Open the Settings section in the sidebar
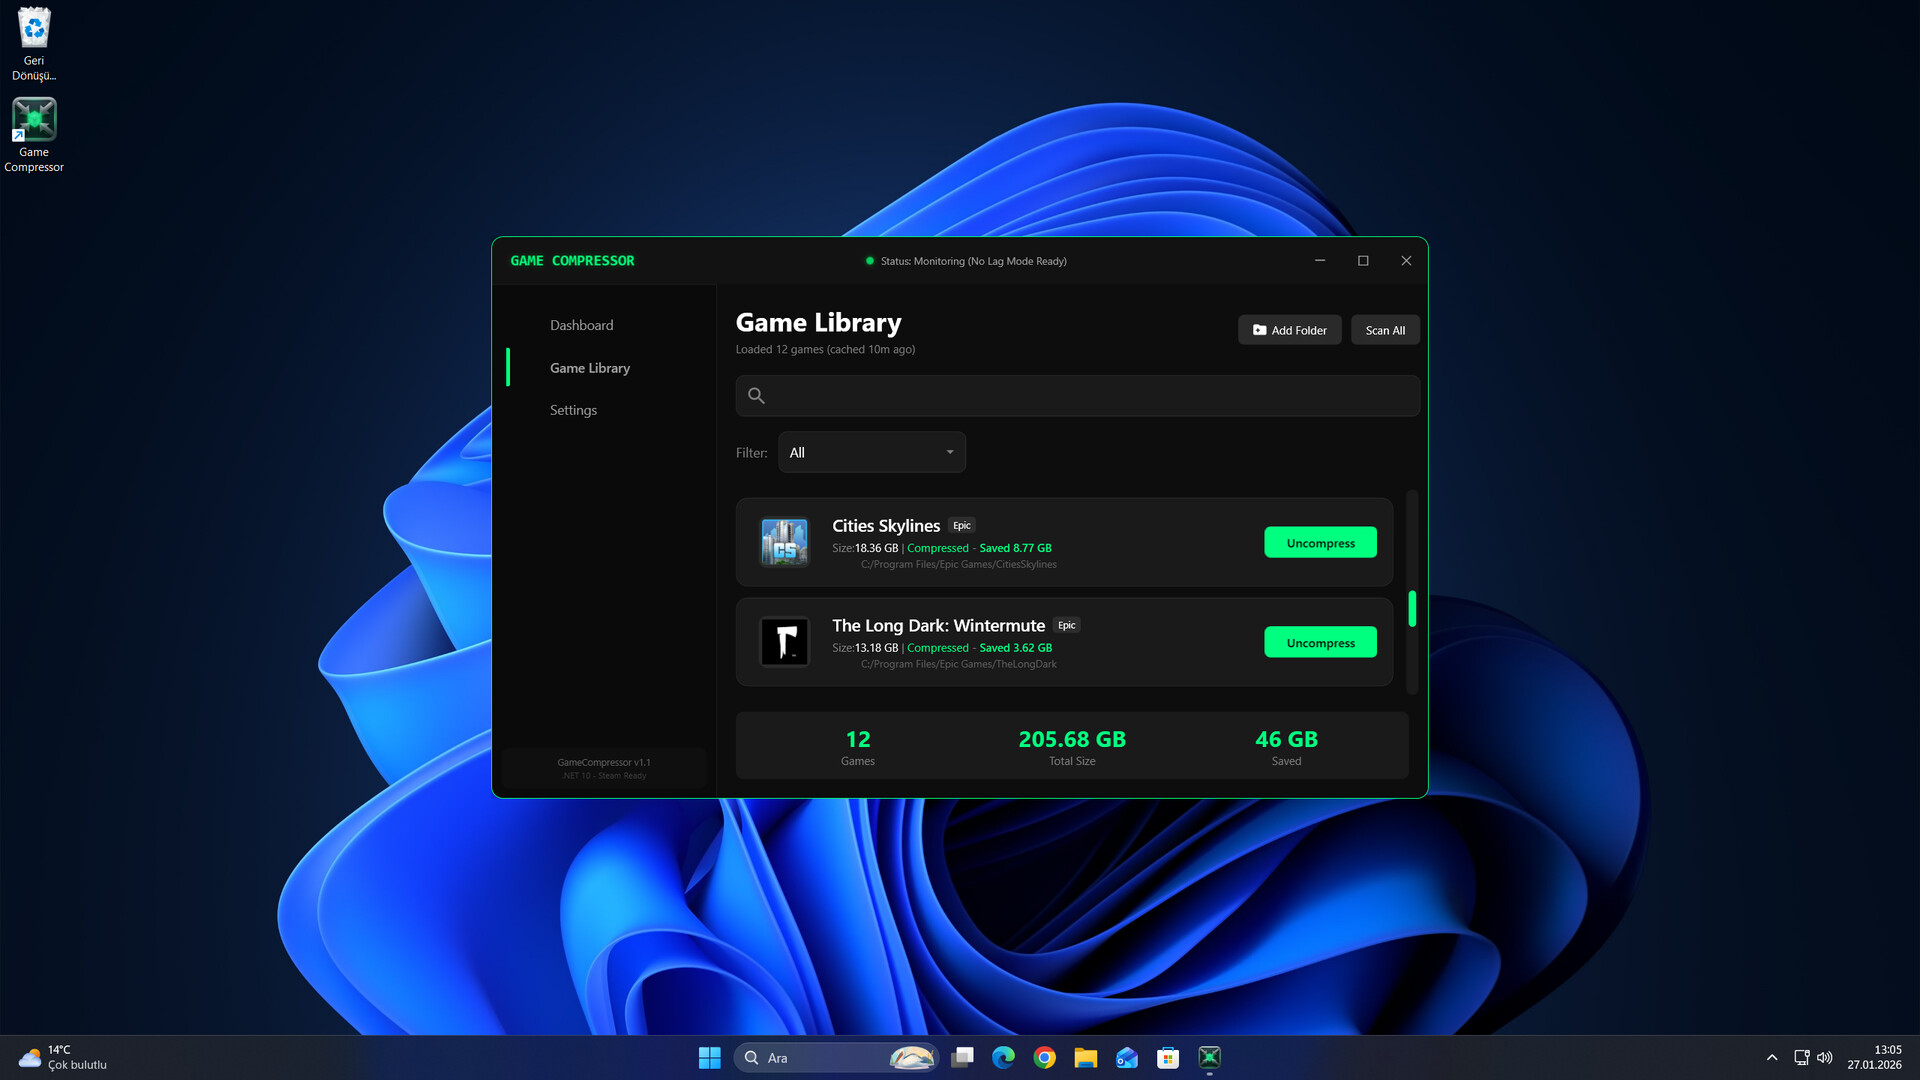The width and height of the screenshot is (1920, 1080). point(573,409)
